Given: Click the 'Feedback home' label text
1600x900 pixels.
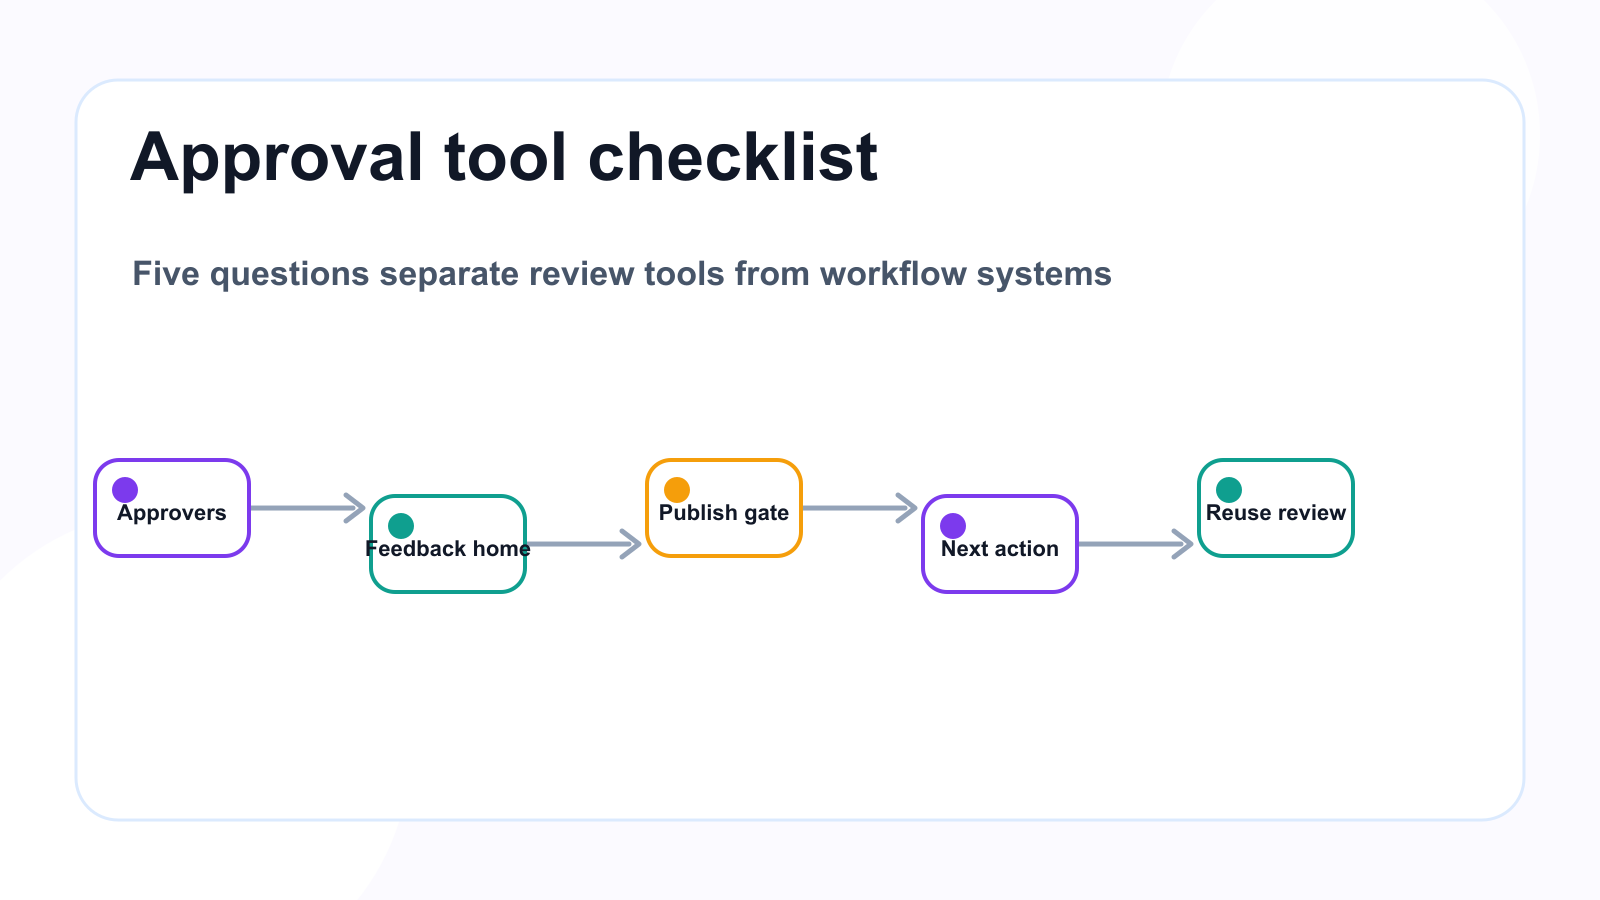Looking at the screenshot, I should tap(448, 549).
